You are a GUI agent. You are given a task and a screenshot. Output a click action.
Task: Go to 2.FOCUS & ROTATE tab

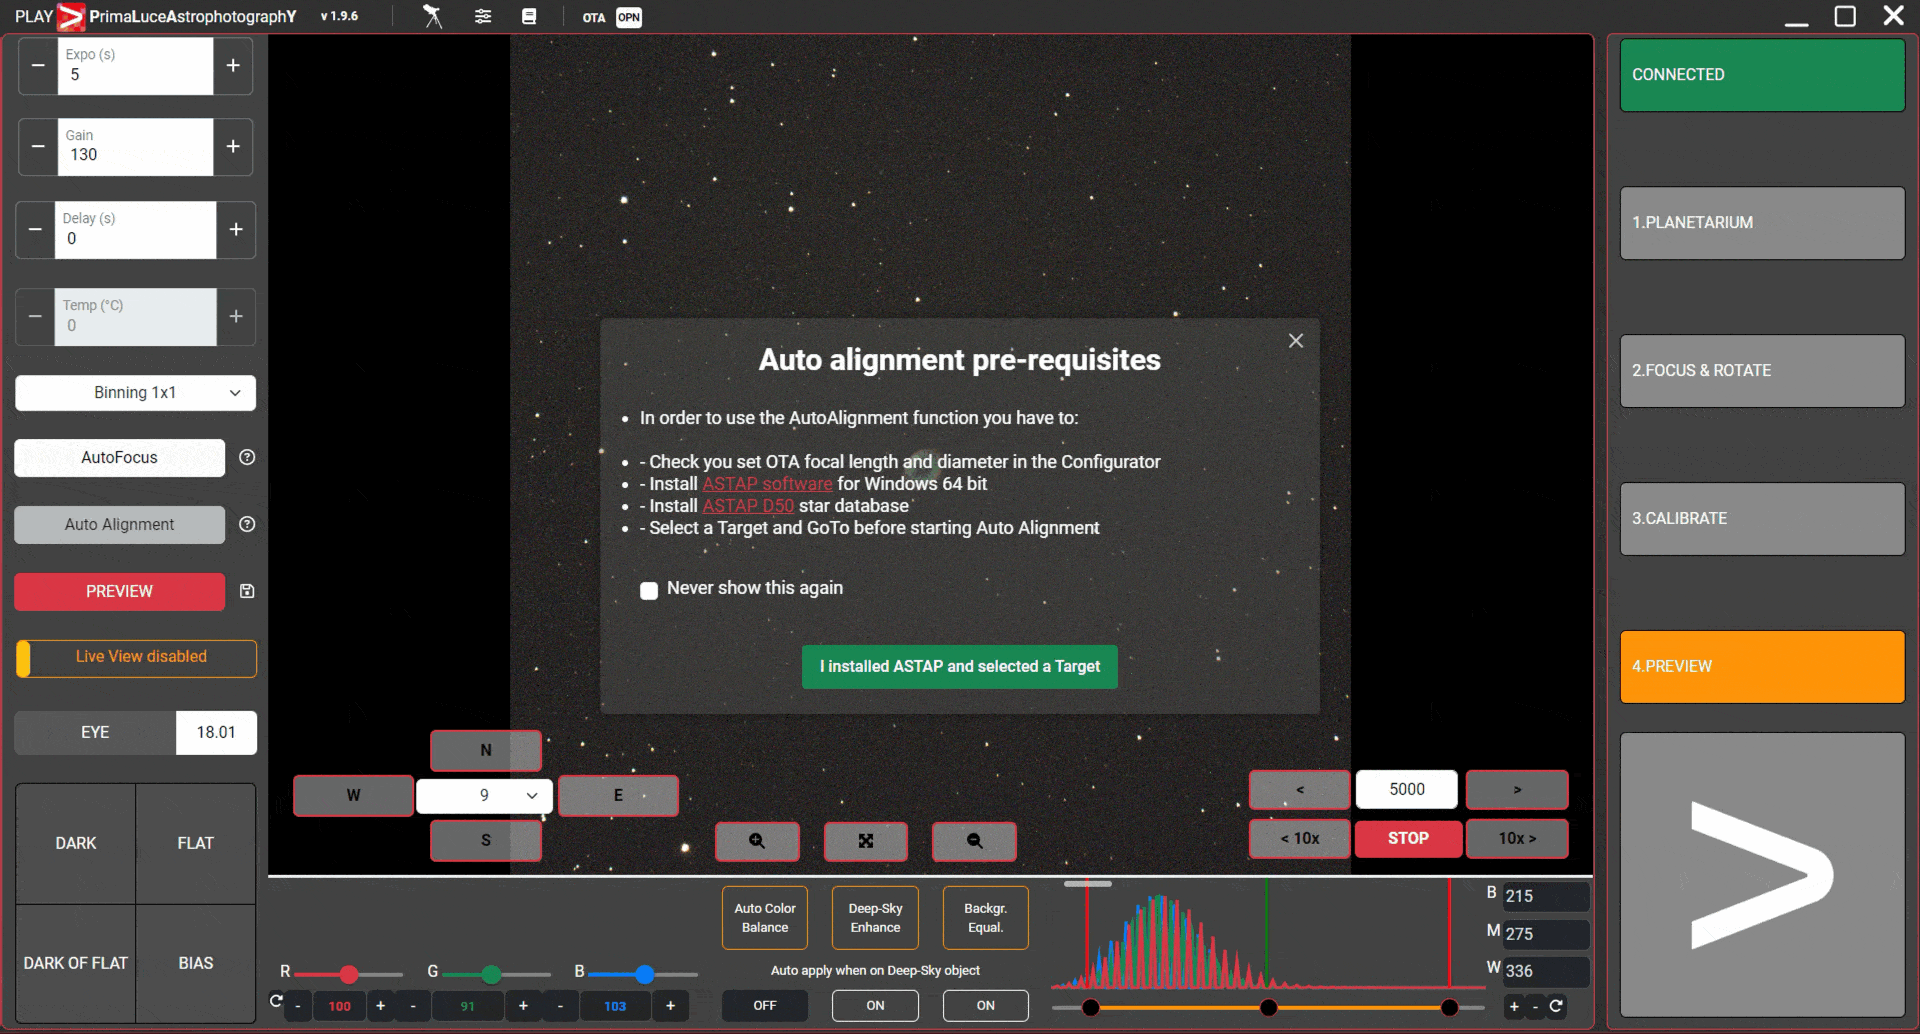(1762, 371)
